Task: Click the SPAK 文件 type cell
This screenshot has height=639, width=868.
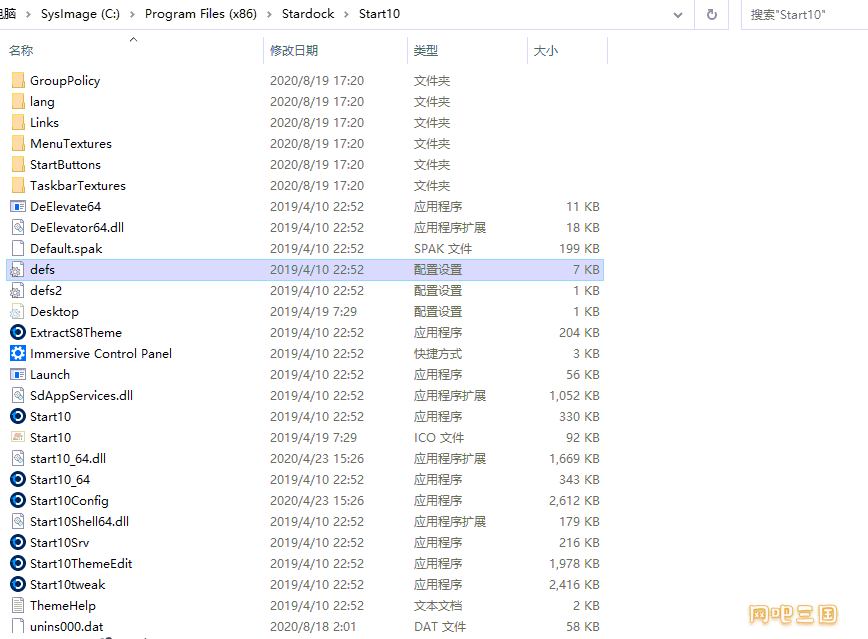Action: coord(443,249)
